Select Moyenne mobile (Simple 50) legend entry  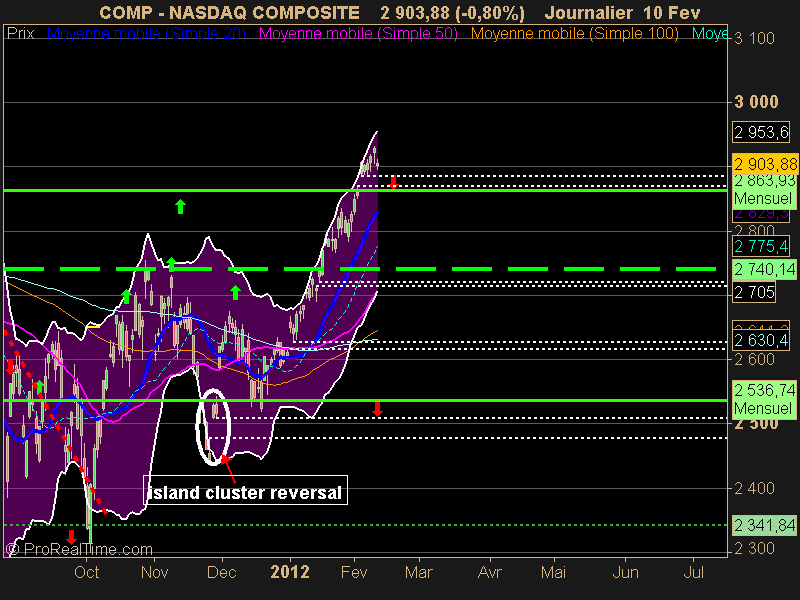tap(358, 34)
